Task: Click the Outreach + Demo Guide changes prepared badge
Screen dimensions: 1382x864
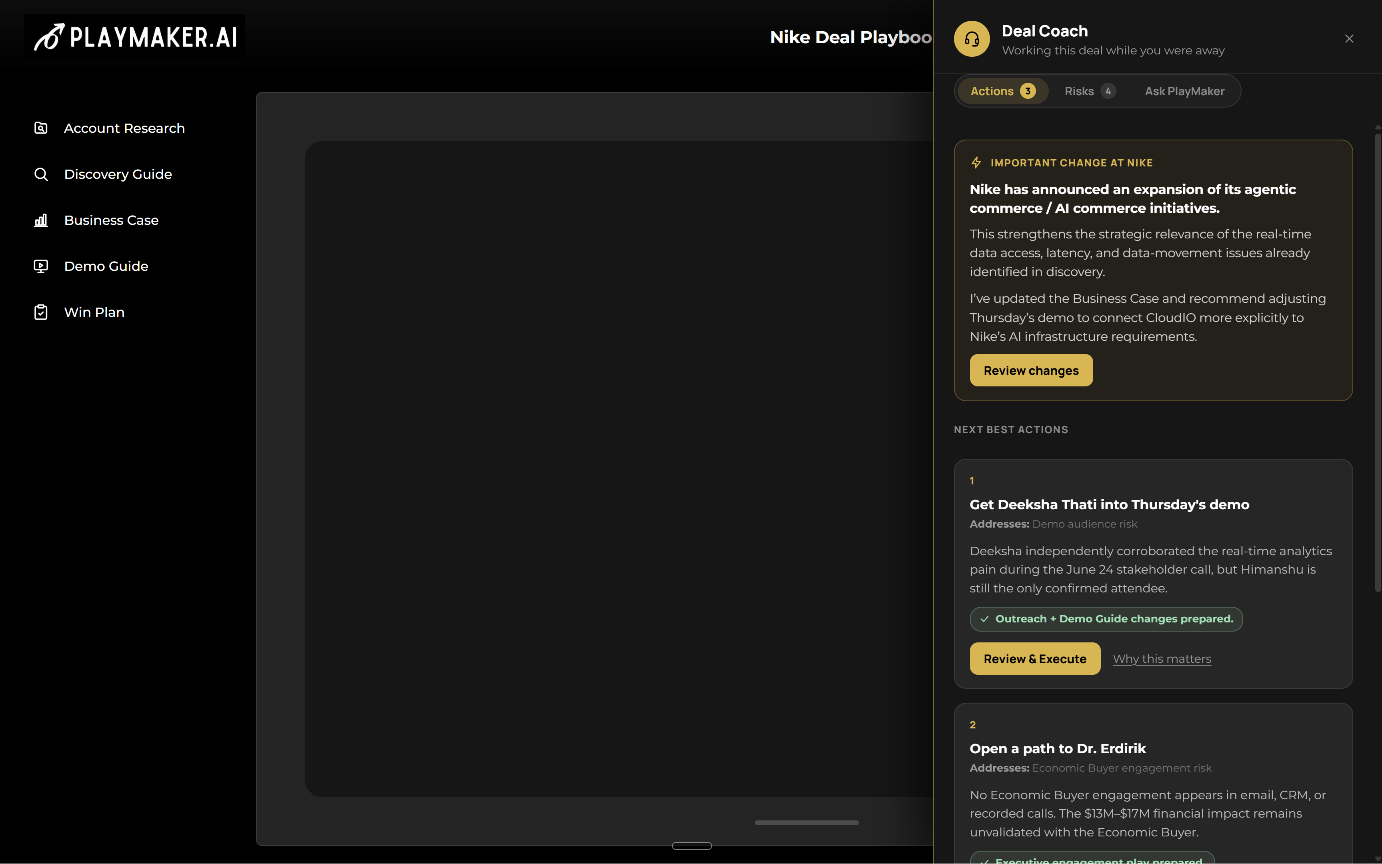Action: (1106, 619)
